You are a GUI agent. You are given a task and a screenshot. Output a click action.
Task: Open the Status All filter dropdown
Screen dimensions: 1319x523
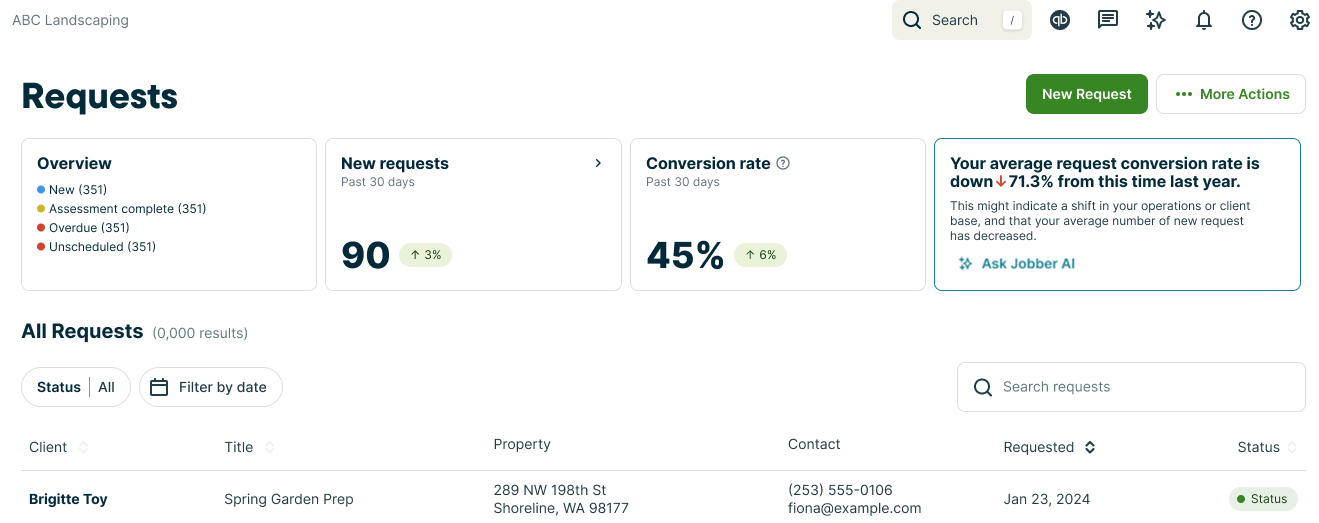(x=76, y=387)
